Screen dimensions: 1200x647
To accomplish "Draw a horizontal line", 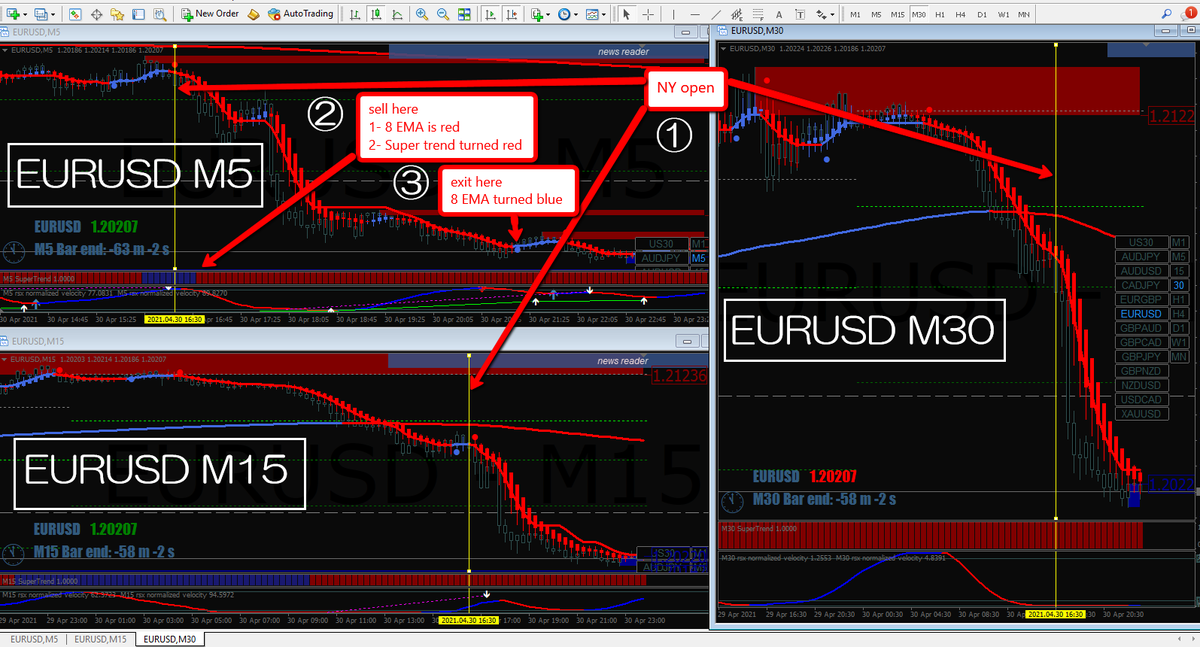I will click(695, 14).
